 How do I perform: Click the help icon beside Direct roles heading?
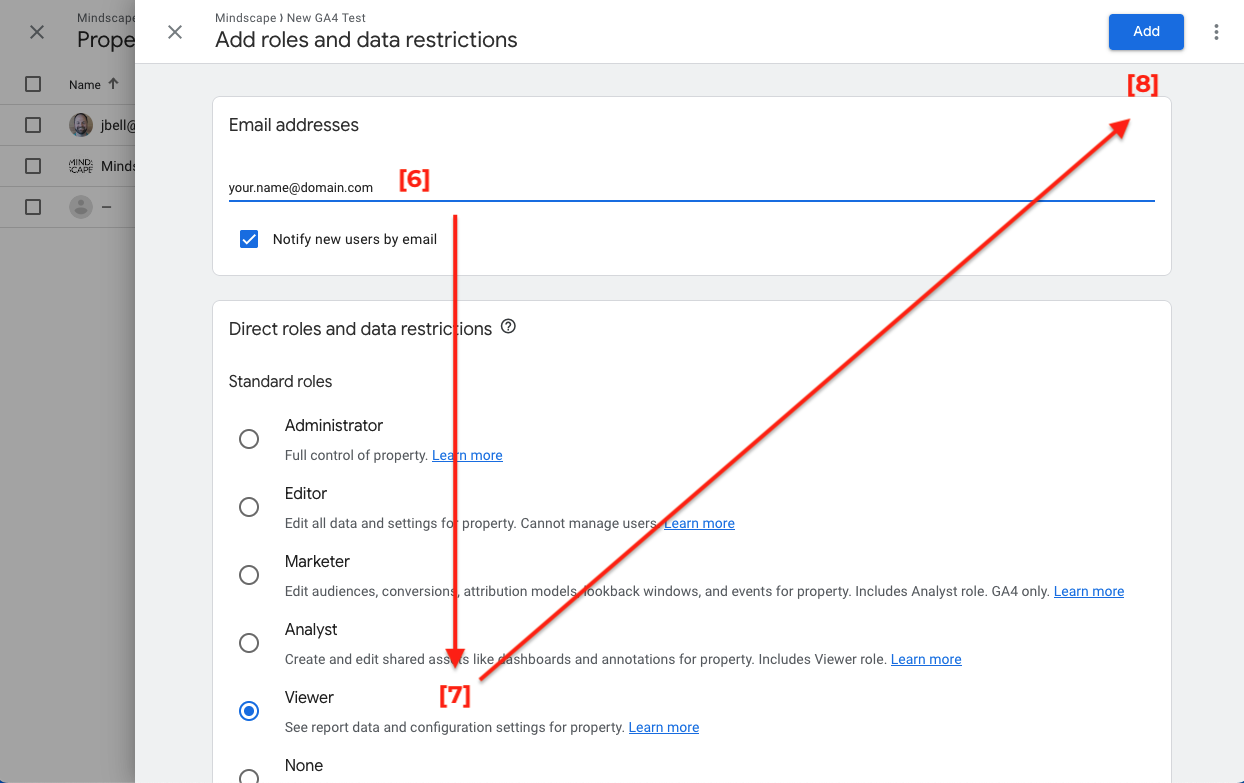(508, 326)
